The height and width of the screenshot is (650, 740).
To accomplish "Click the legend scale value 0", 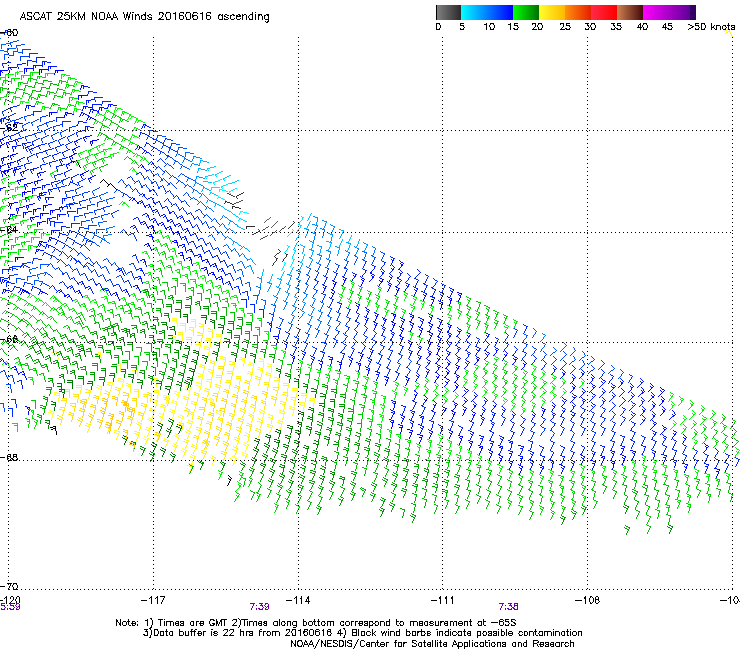I will pyautogui.click(x=438, y=27).
